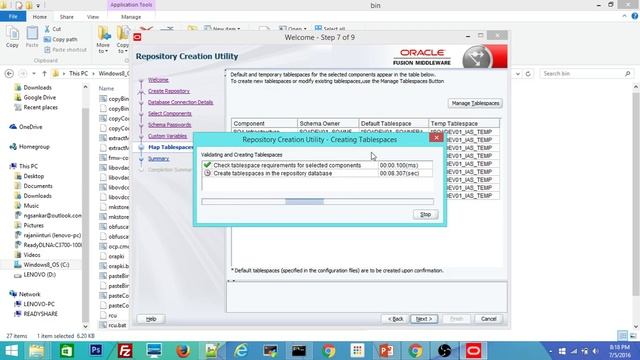
Task: Switch to the Share ribbon tab
Action: [x=67, y=17]
